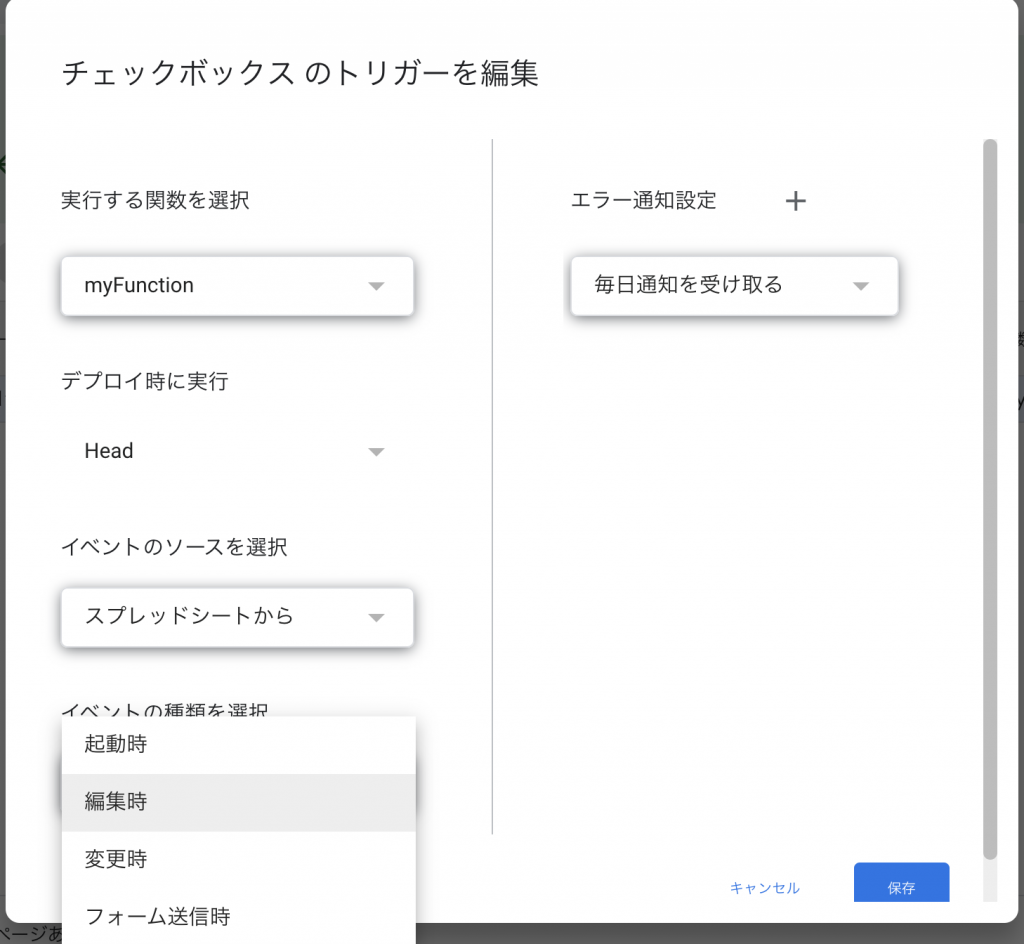Pick 変更時 in the event type list
The width and height of the screenshot is (1024, 944).
pos(238,860)
